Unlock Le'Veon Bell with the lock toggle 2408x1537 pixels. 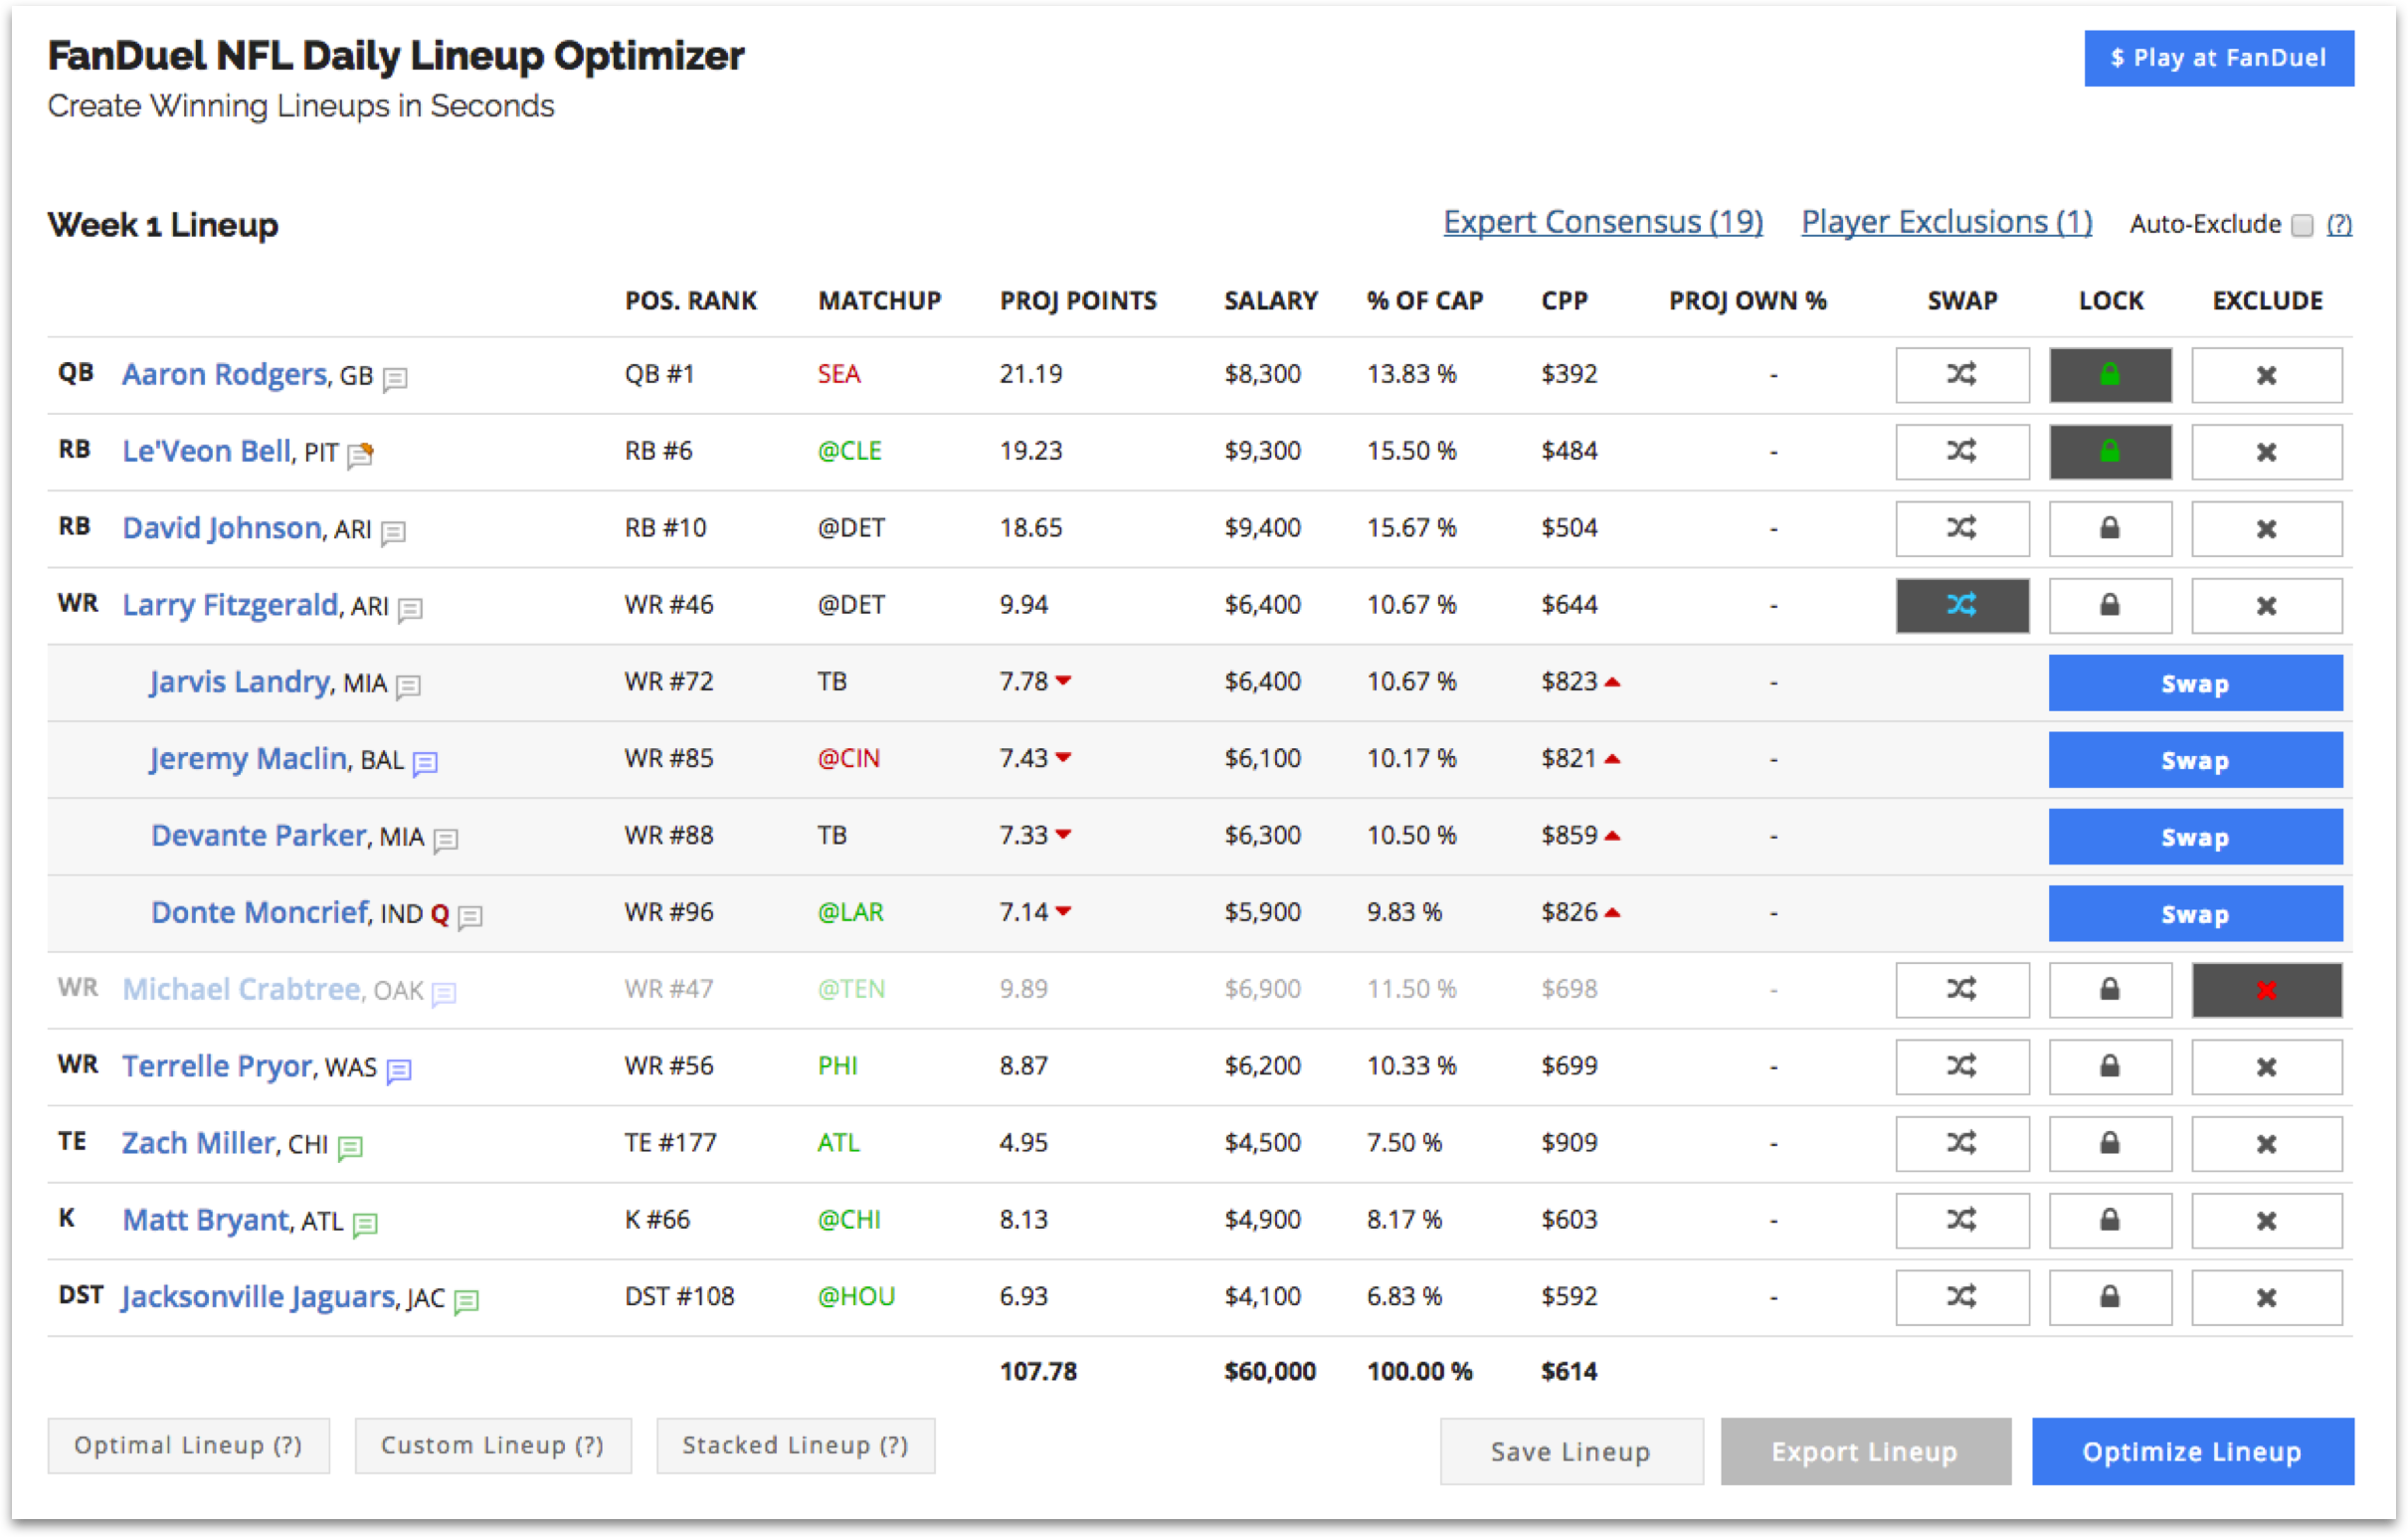2110,452
